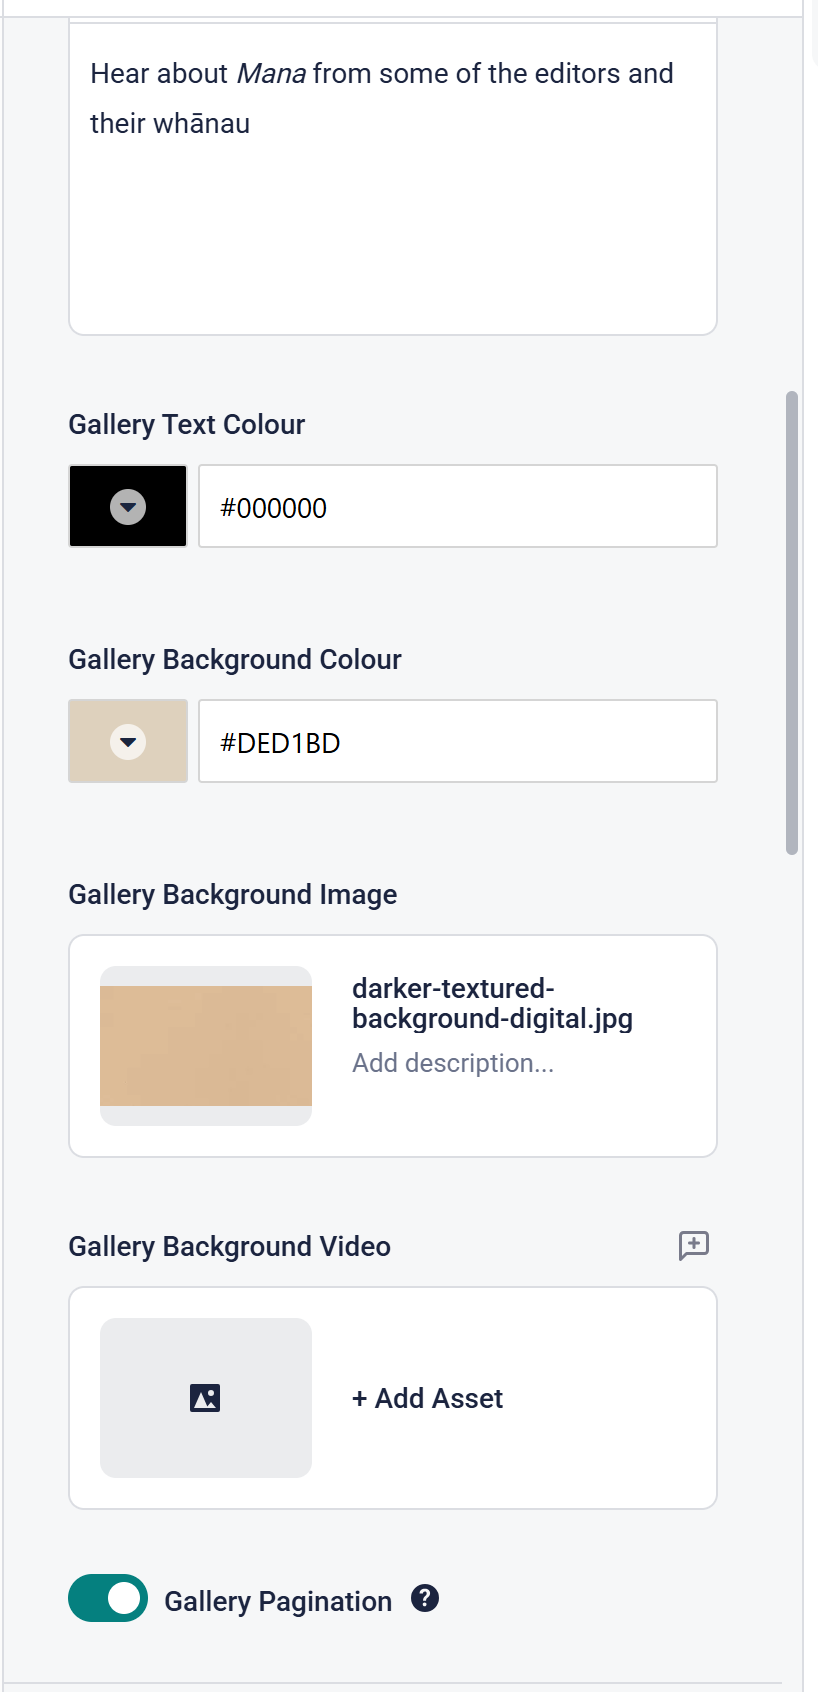Click the comment icon beside Gallery Background Video
This screenshot has width=818, height=1692.
click(x=693, y=1245)
